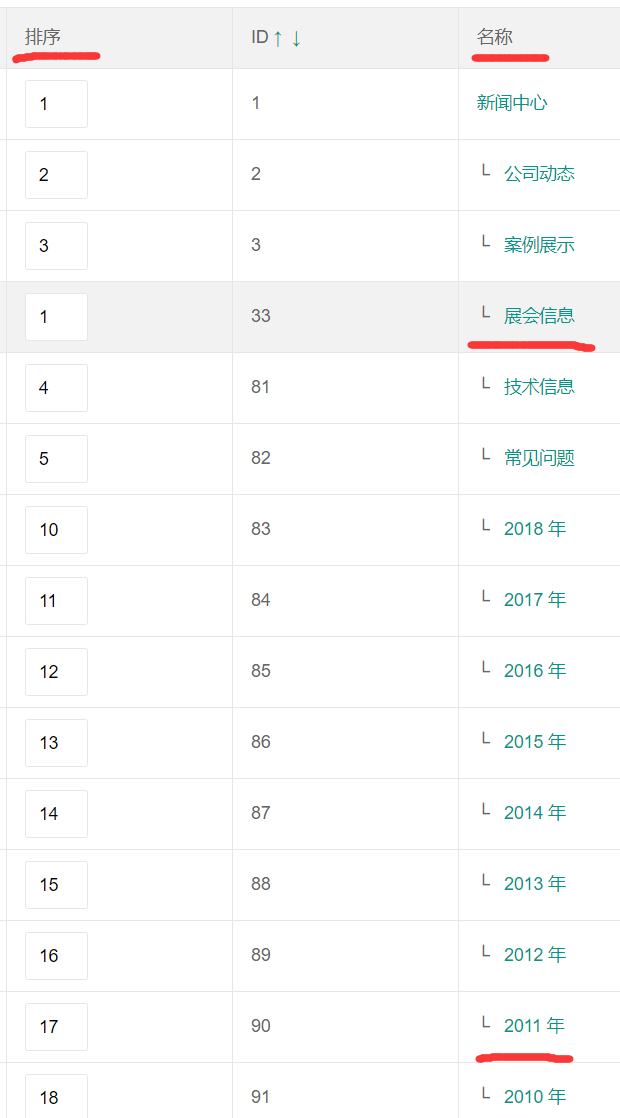Select the sort field for 新闻中心 row
Viewport: 620px width, 1118px height.
point(56,103)
